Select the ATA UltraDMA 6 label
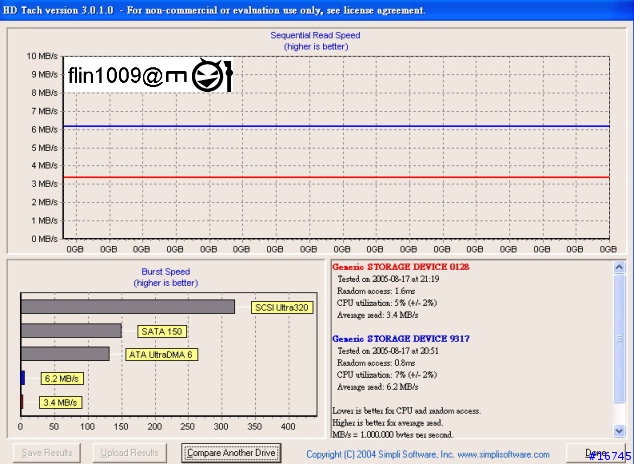Viewport: 634px width, 464px height. coord(161,355)
